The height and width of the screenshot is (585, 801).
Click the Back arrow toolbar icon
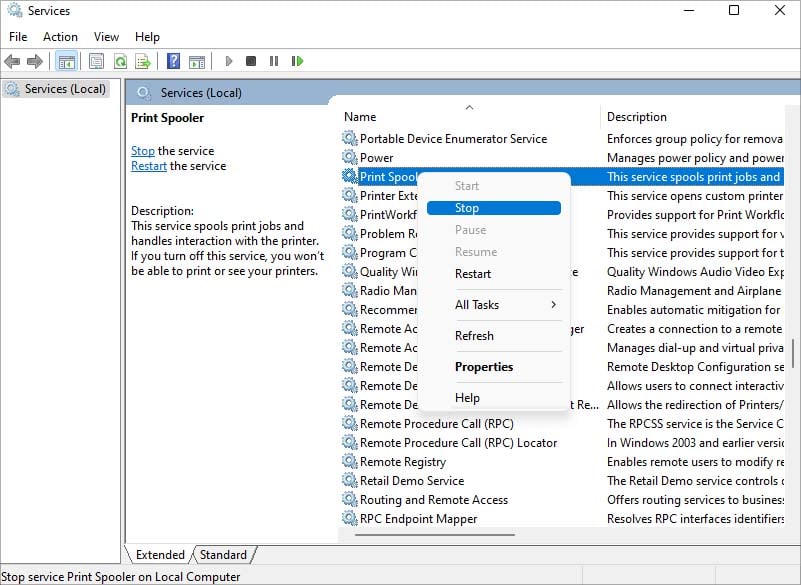[13, 61]
